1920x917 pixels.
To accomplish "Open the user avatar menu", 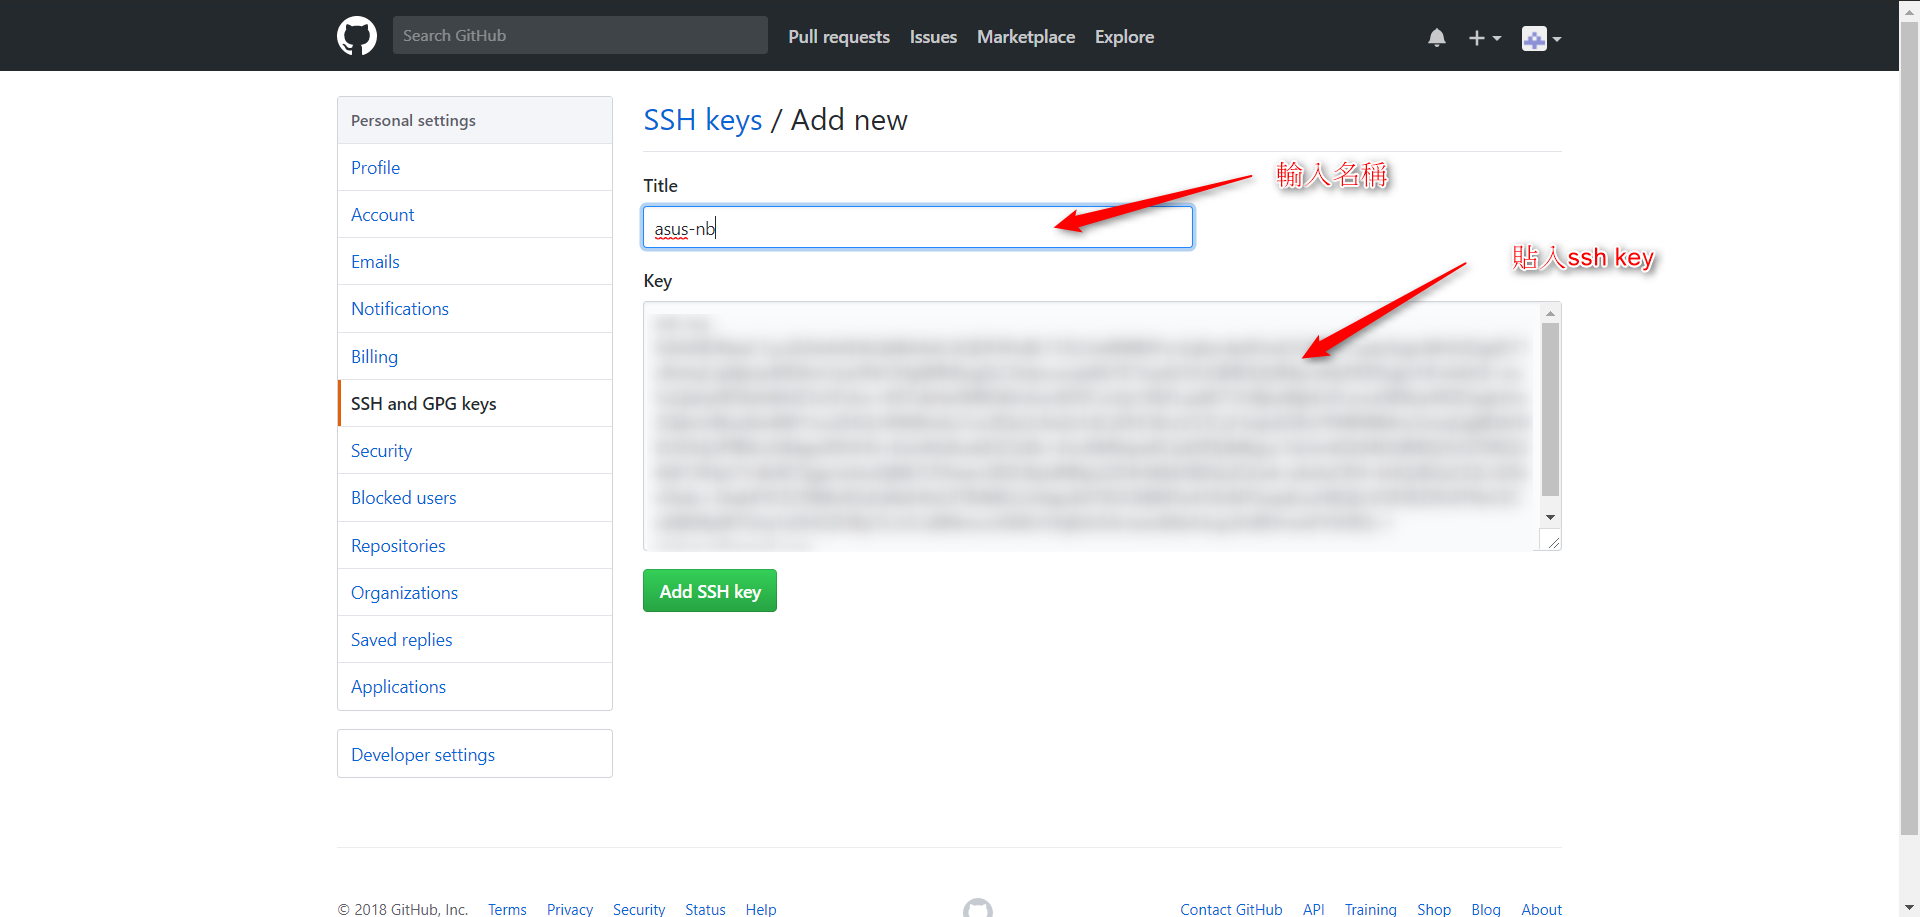I will point(1541,38).
